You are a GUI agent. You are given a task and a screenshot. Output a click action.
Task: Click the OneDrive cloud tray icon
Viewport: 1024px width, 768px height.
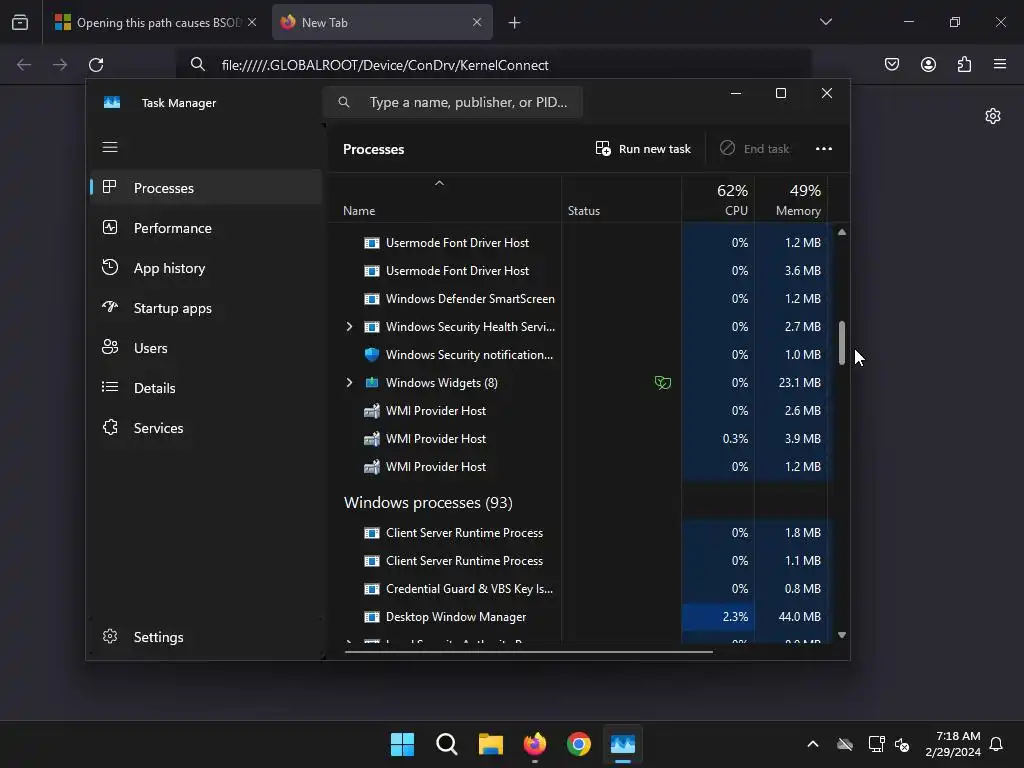coord(845,744)
